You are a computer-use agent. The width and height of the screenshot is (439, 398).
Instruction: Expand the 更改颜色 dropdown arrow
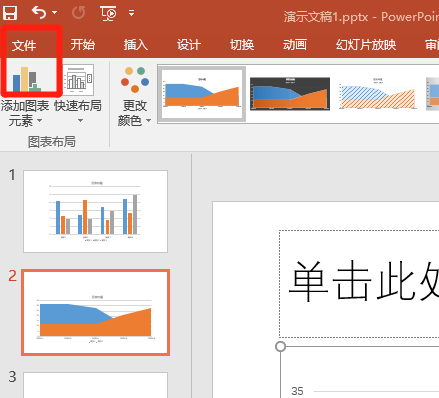148,120
